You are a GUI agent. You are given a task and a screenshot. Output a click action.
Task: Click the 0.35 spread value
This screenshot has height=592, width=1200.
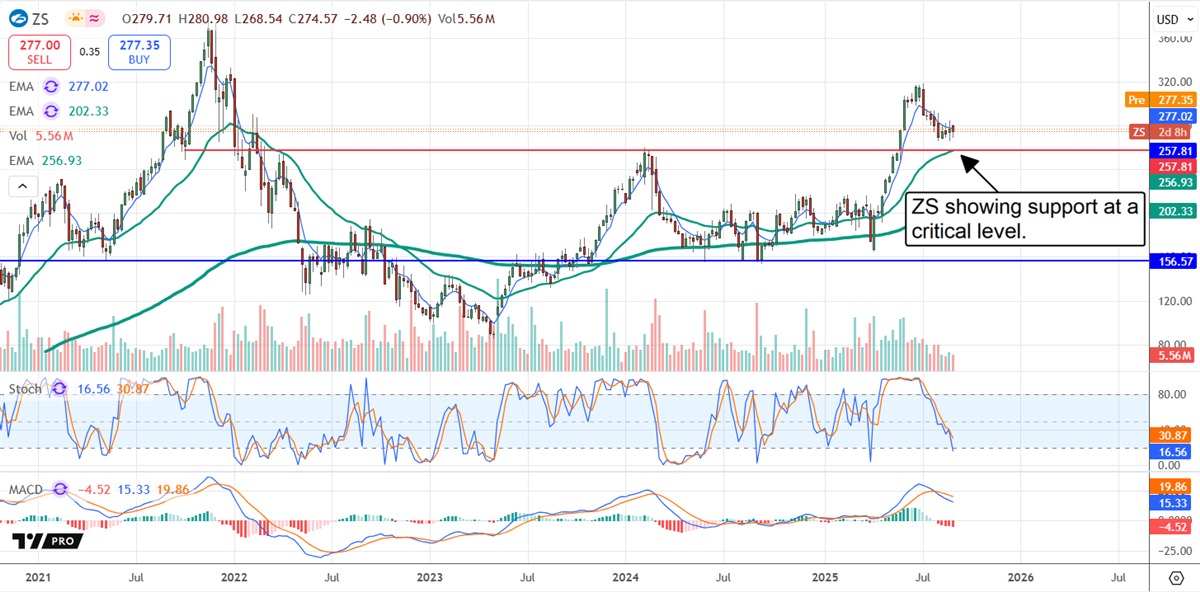[x=89, y=52]
